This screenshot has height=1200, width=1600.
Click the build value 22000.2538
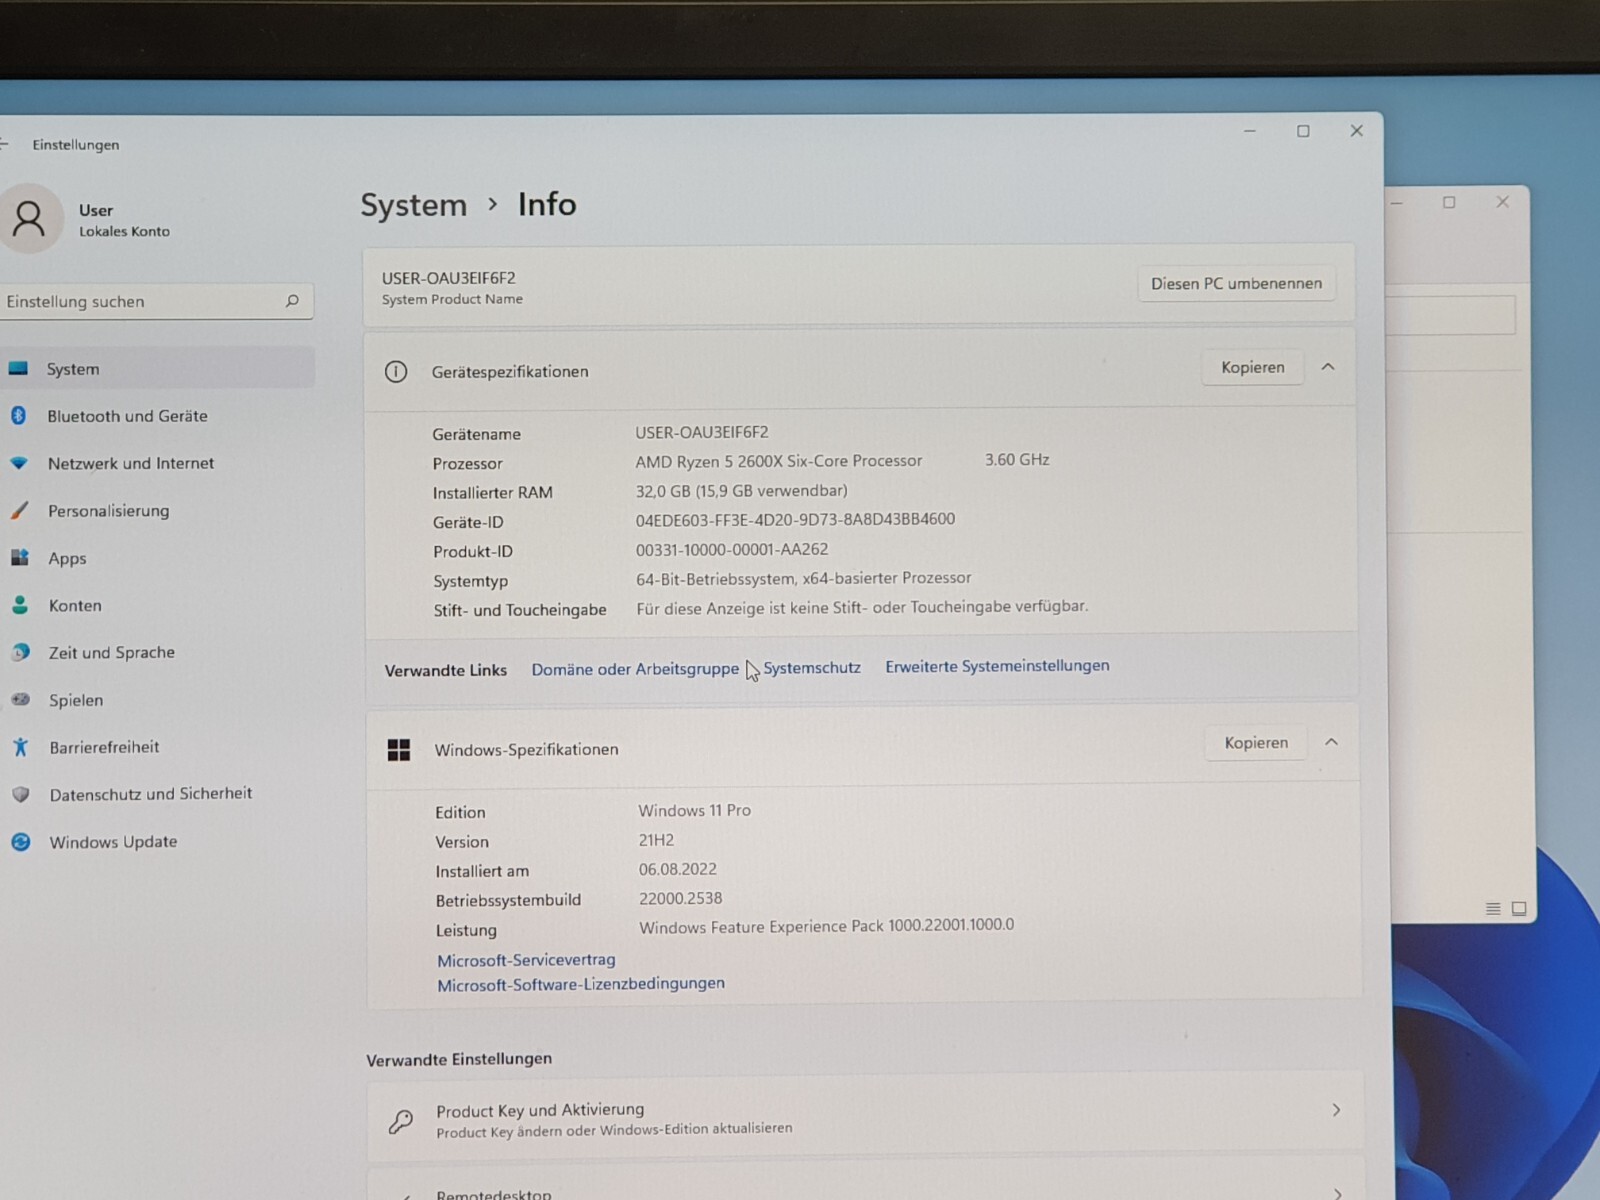point(680,898)
